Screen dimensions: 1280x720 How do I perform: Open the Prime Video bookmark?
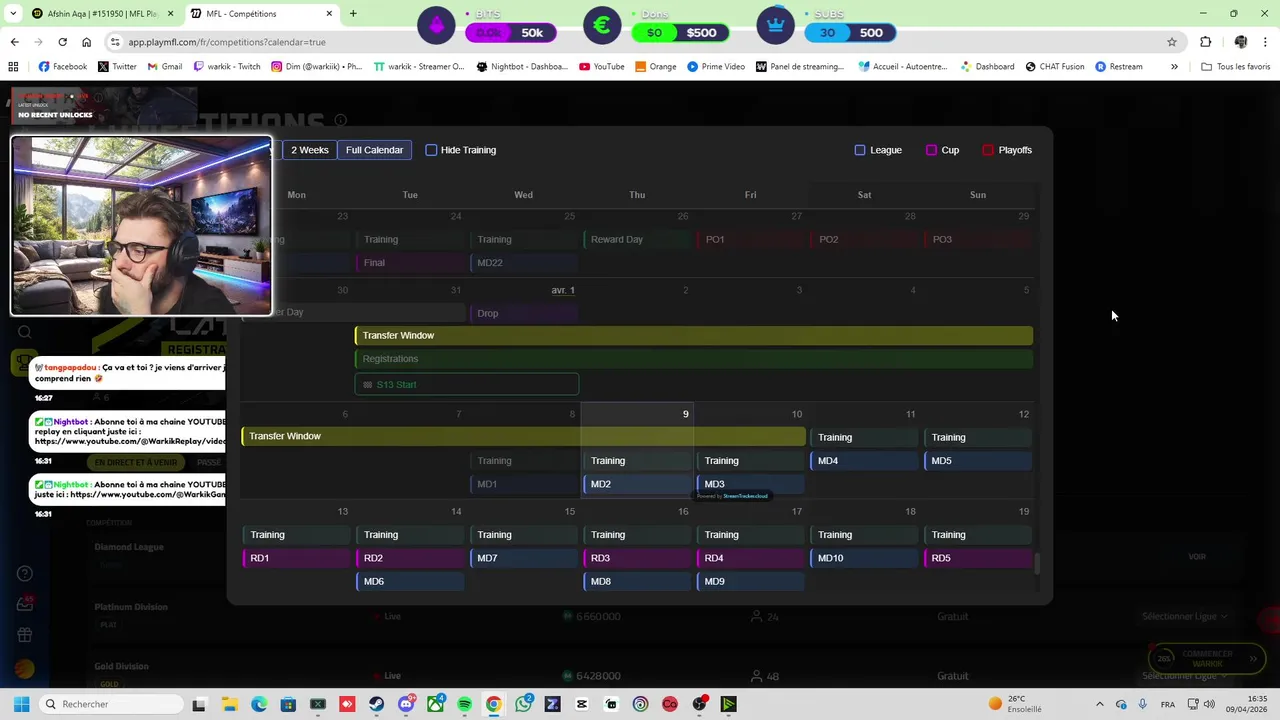click(716, 67)
